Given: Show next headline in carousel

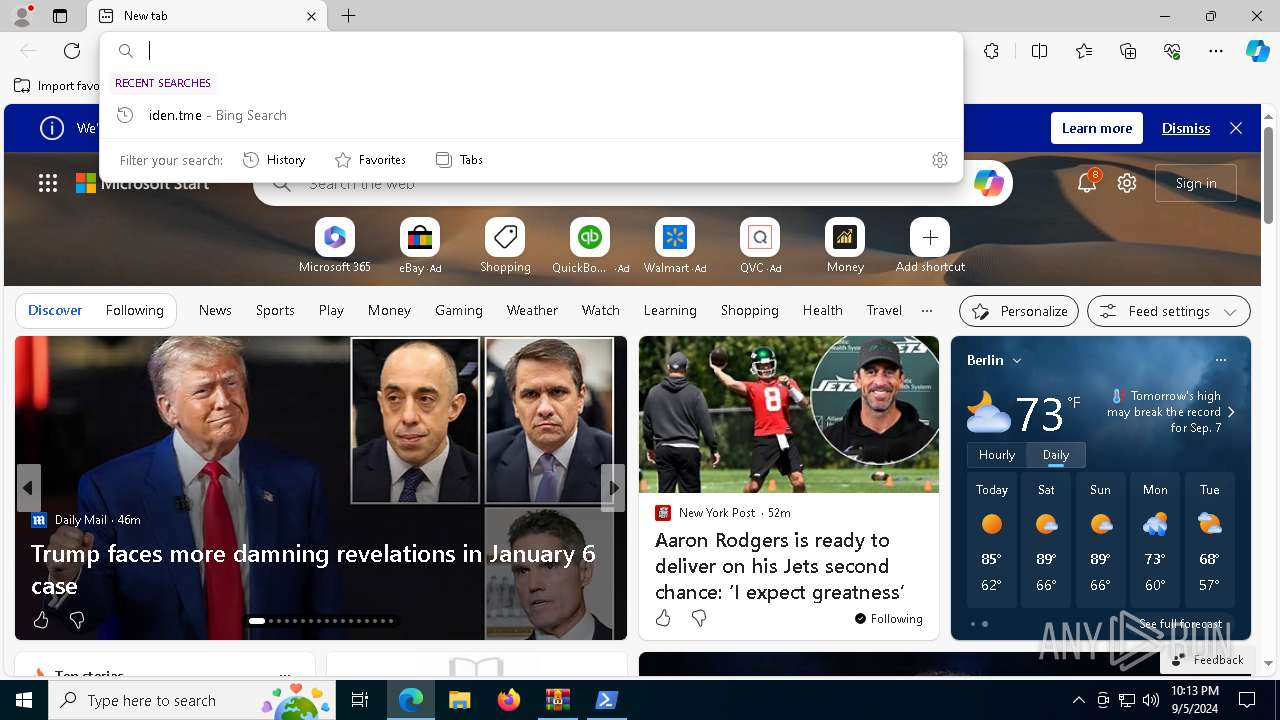Looking at the screenshot, I should click(x=613, y=488).
